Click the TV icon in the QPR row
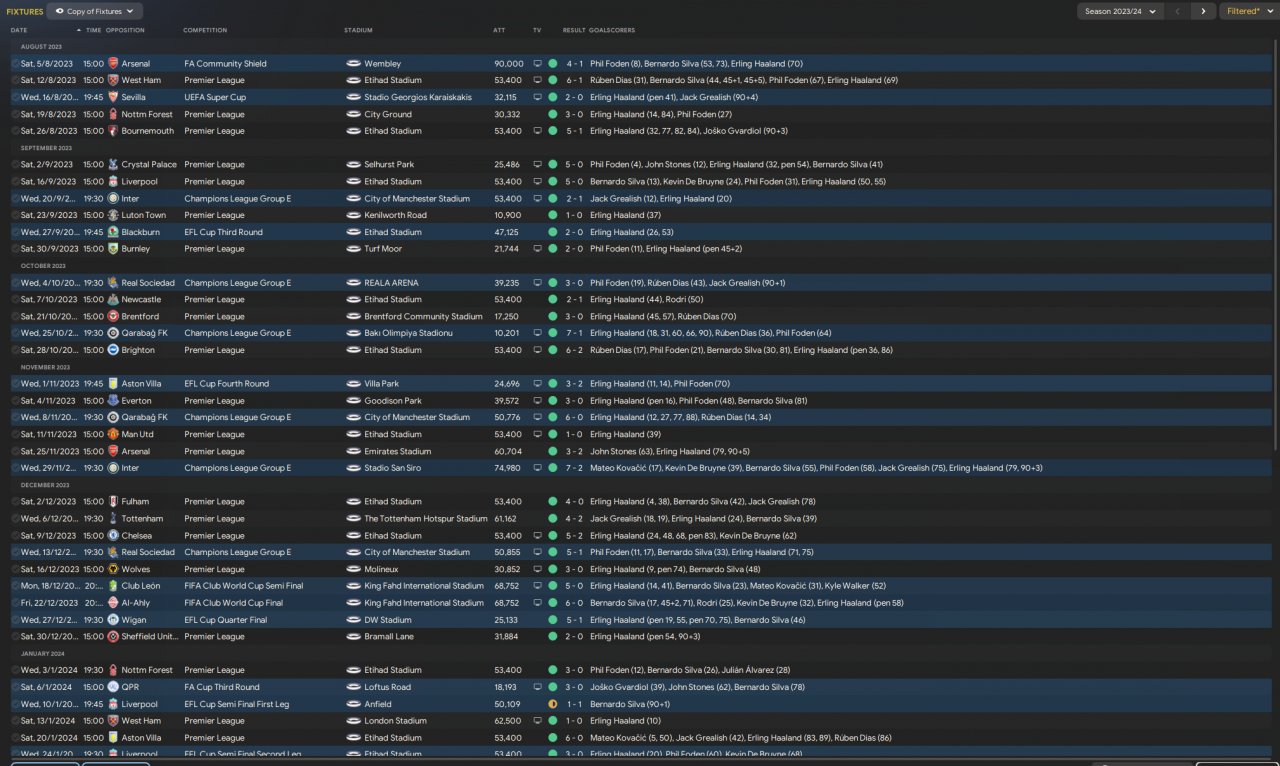Viewport: 1280px width, 766px height. click(x=537, y=687)
